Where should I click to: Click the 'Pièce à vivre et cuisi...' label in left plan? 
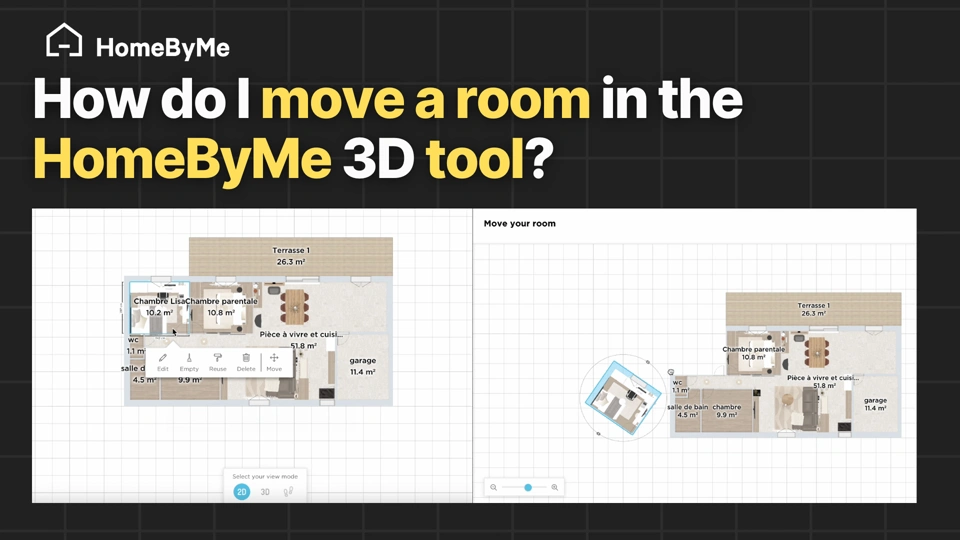pos(301,334)
